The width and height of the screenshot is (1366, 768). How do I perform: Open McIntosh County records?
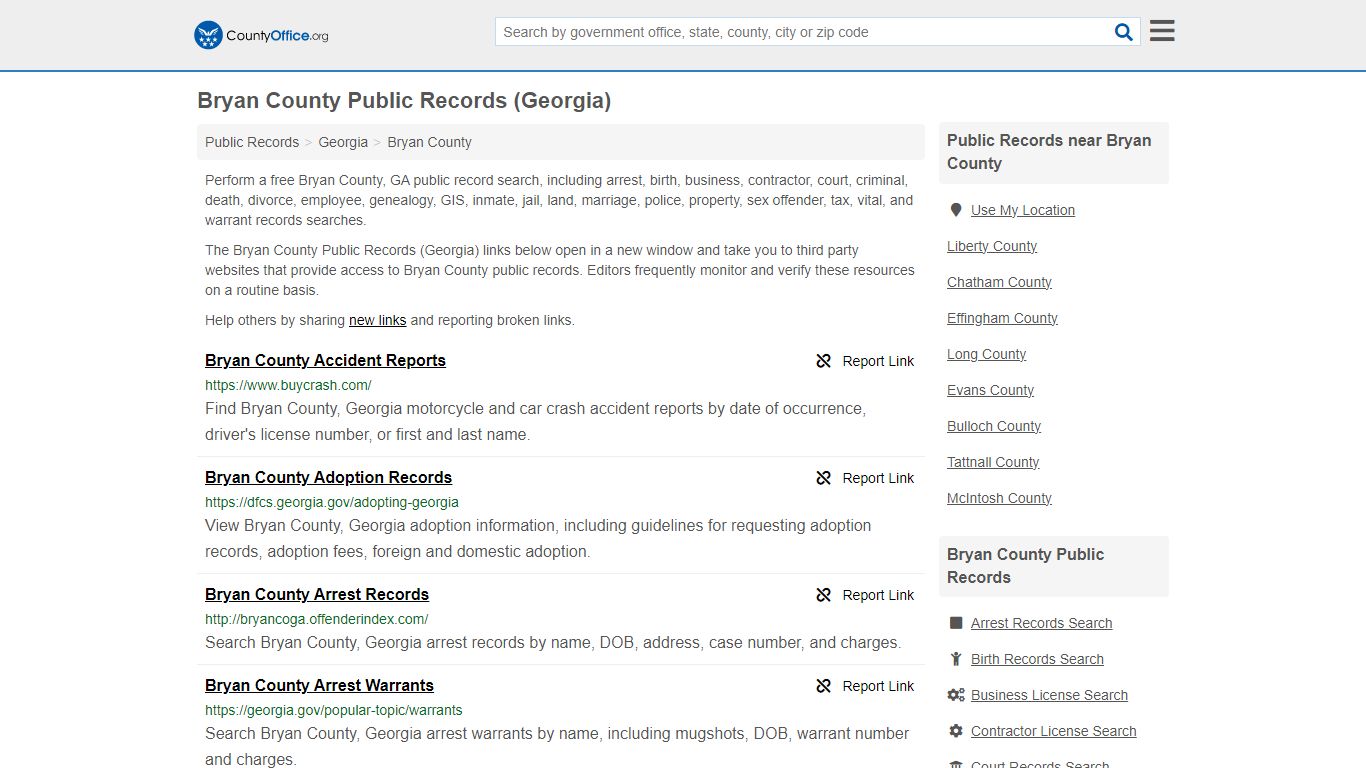point(999,498)
